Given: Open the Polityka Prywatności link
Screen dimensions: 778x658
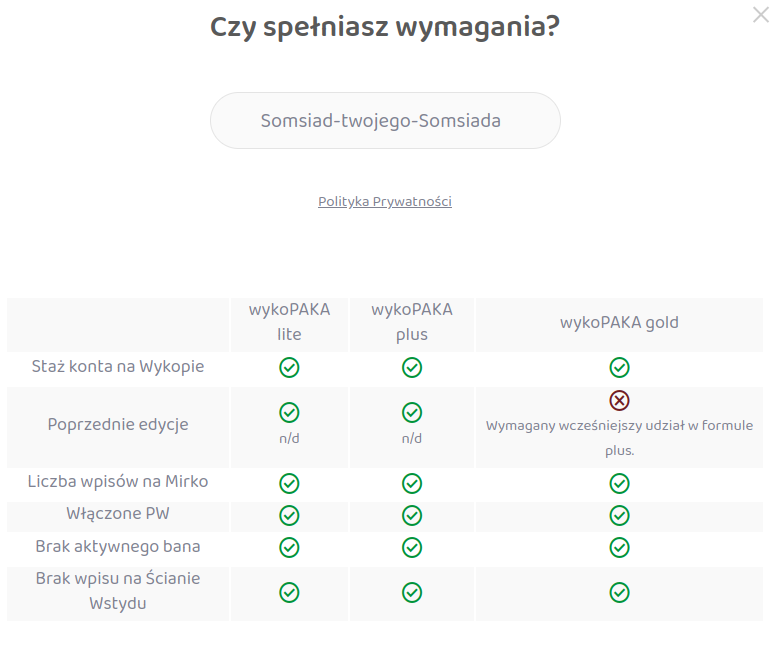Looking at the screenshot, I should click(385, 202).
